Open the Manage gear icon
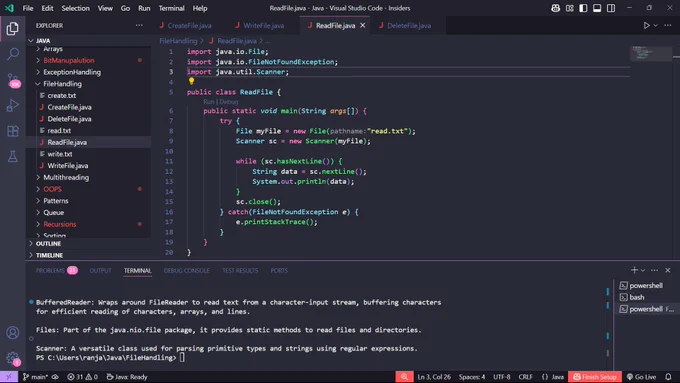Image resolution: width=680 pixels, height=383 pixels. tap(13, 358)
